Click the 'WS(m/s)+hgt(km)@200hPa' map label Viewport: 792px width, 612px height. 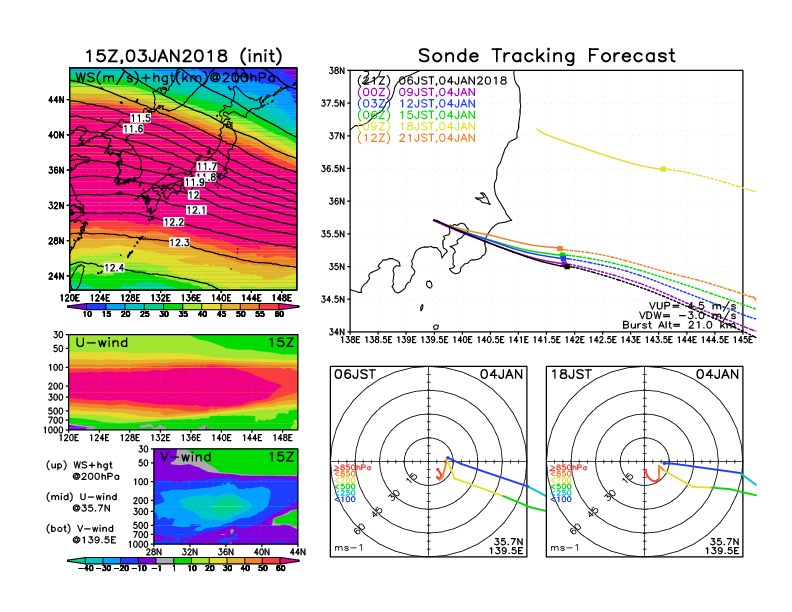(x=175, y=78)
